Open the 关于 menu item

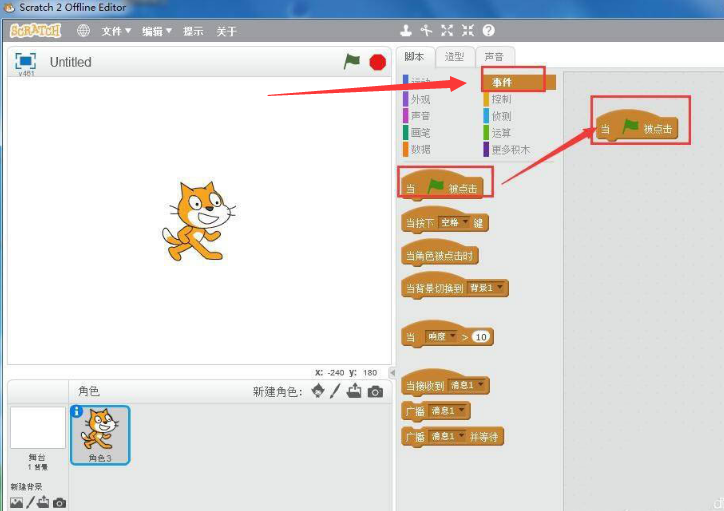[226, 31]
